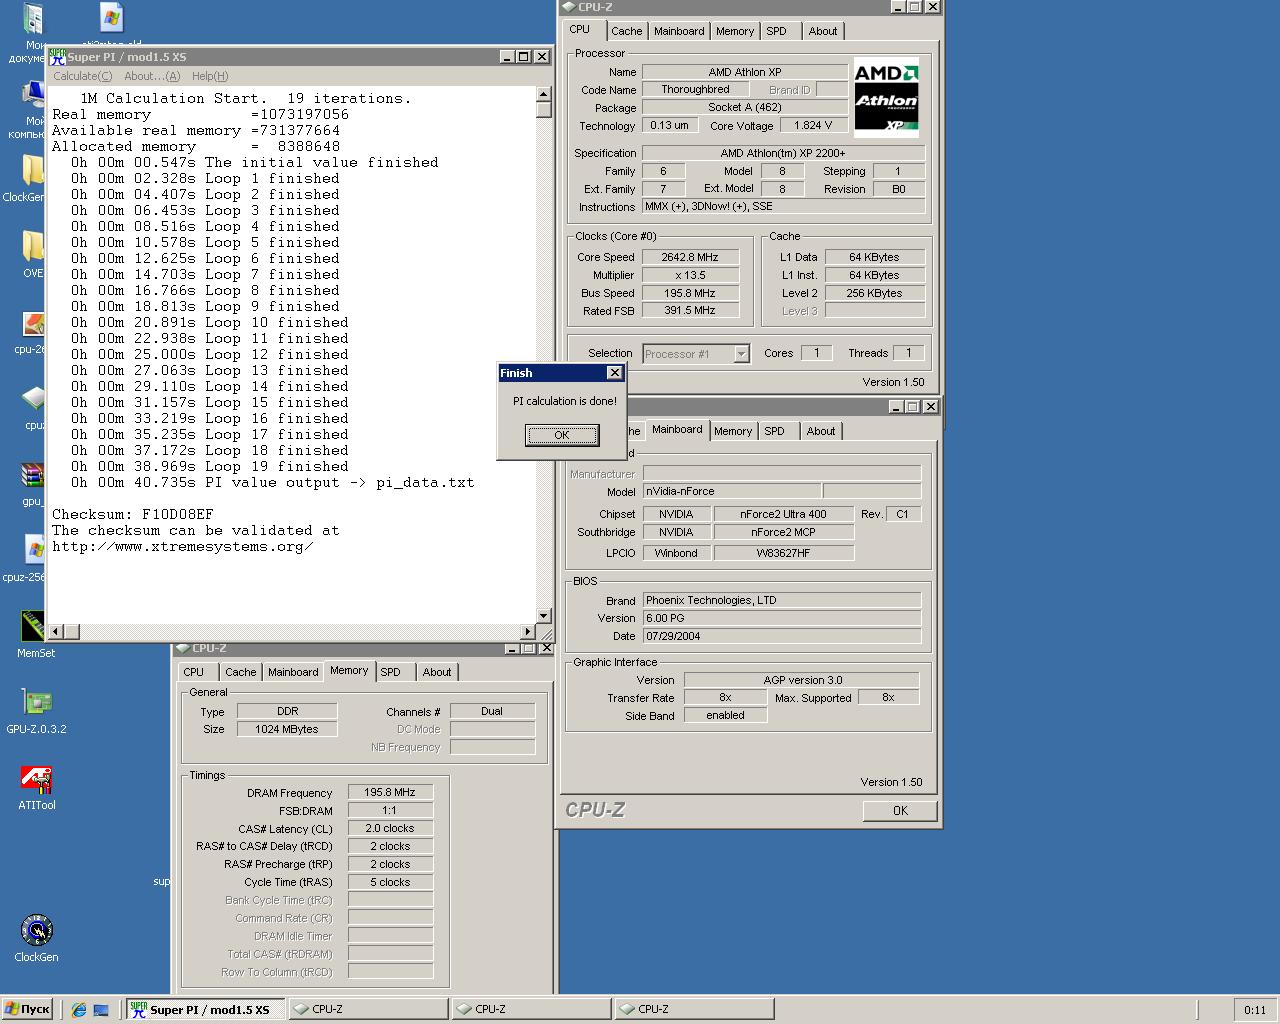Launch GPU-Z.0.3.2 from the desktop
Viewport: 1280px width, 1024px height.
point(36,702)
